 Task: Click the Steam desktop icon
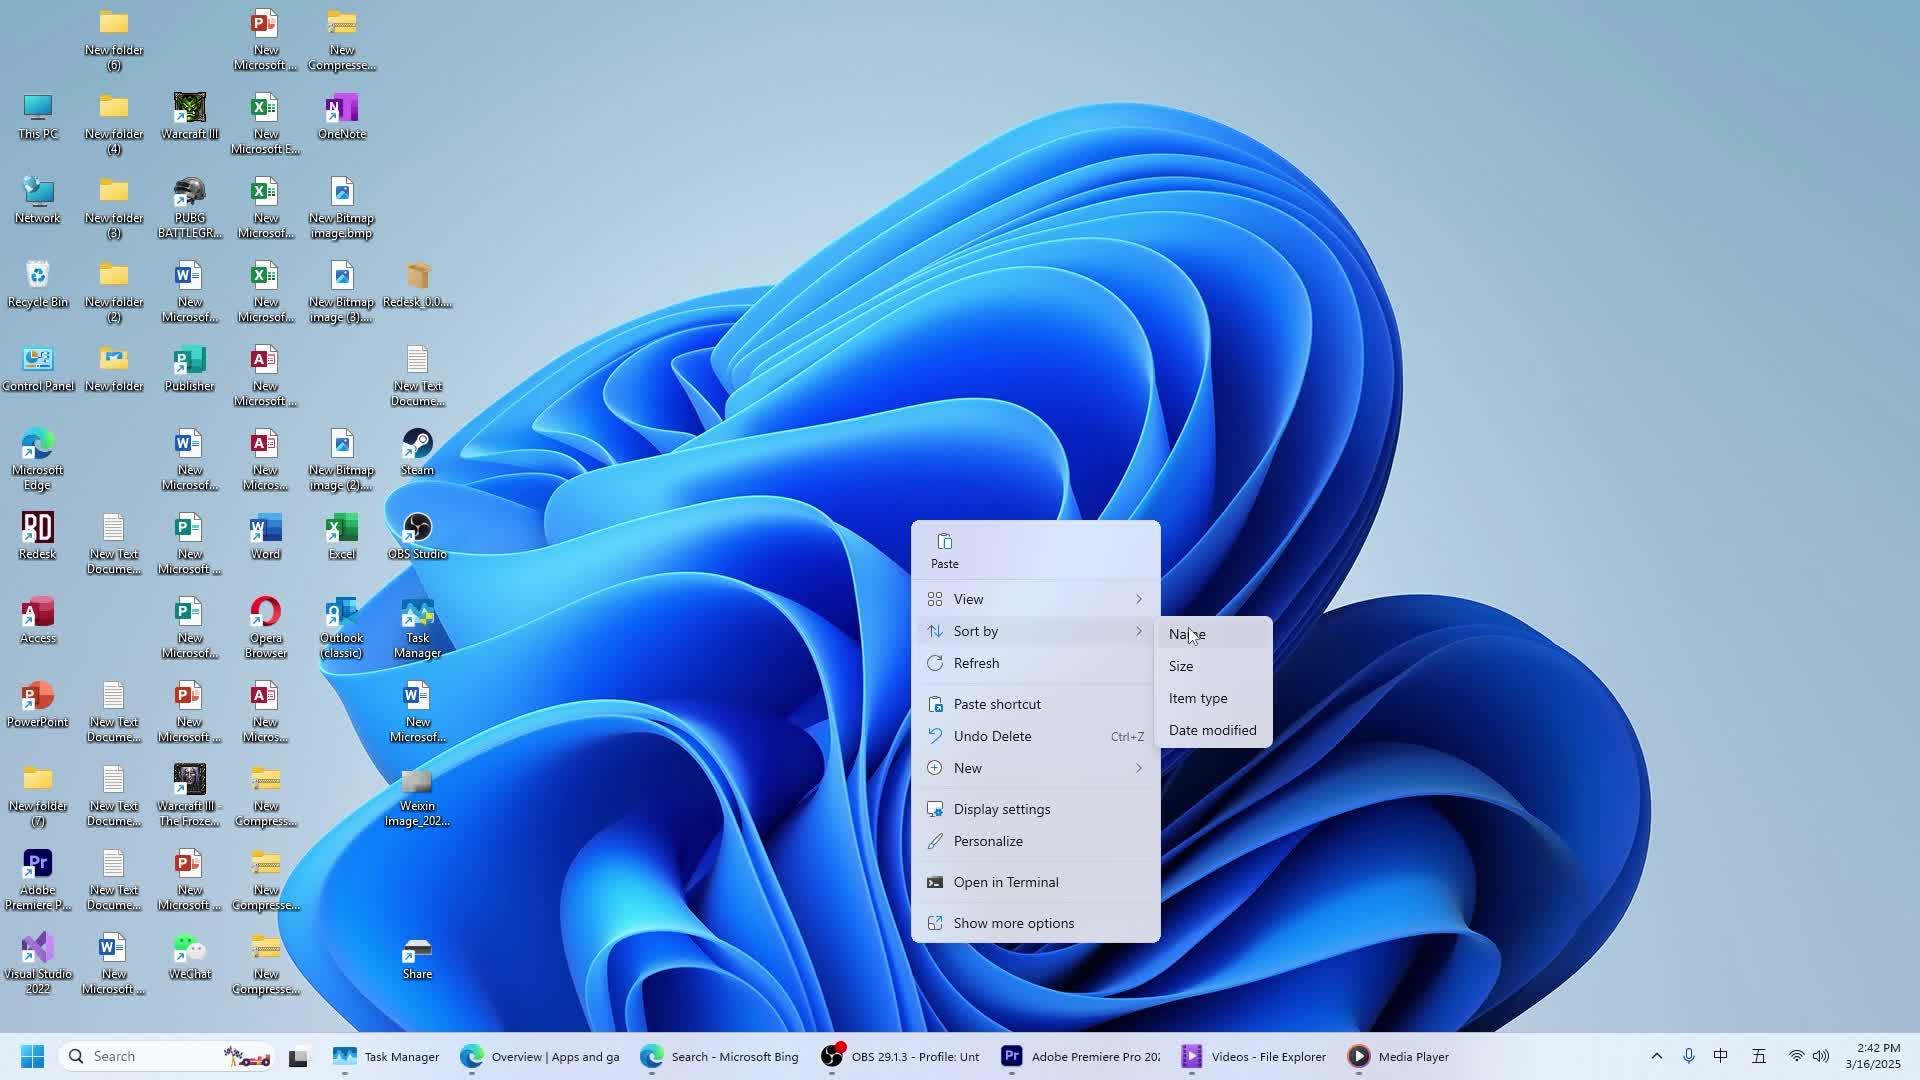(417, 445)
